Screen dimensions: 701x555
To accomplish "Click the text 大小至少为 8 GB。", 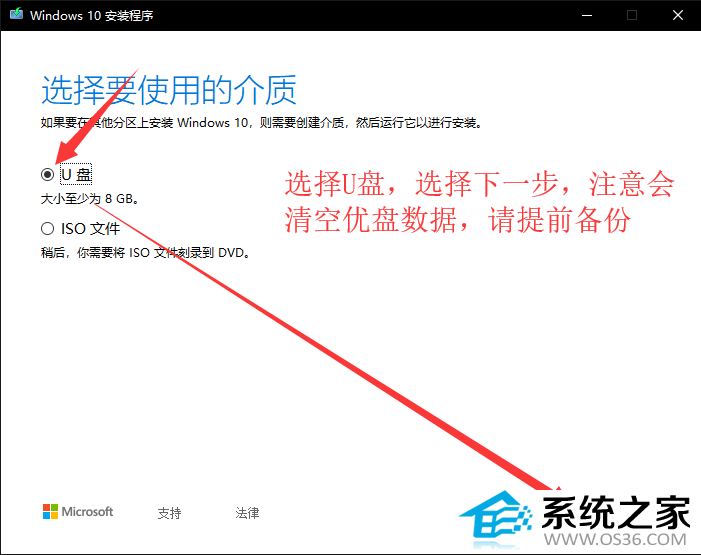I will point(89,199).
